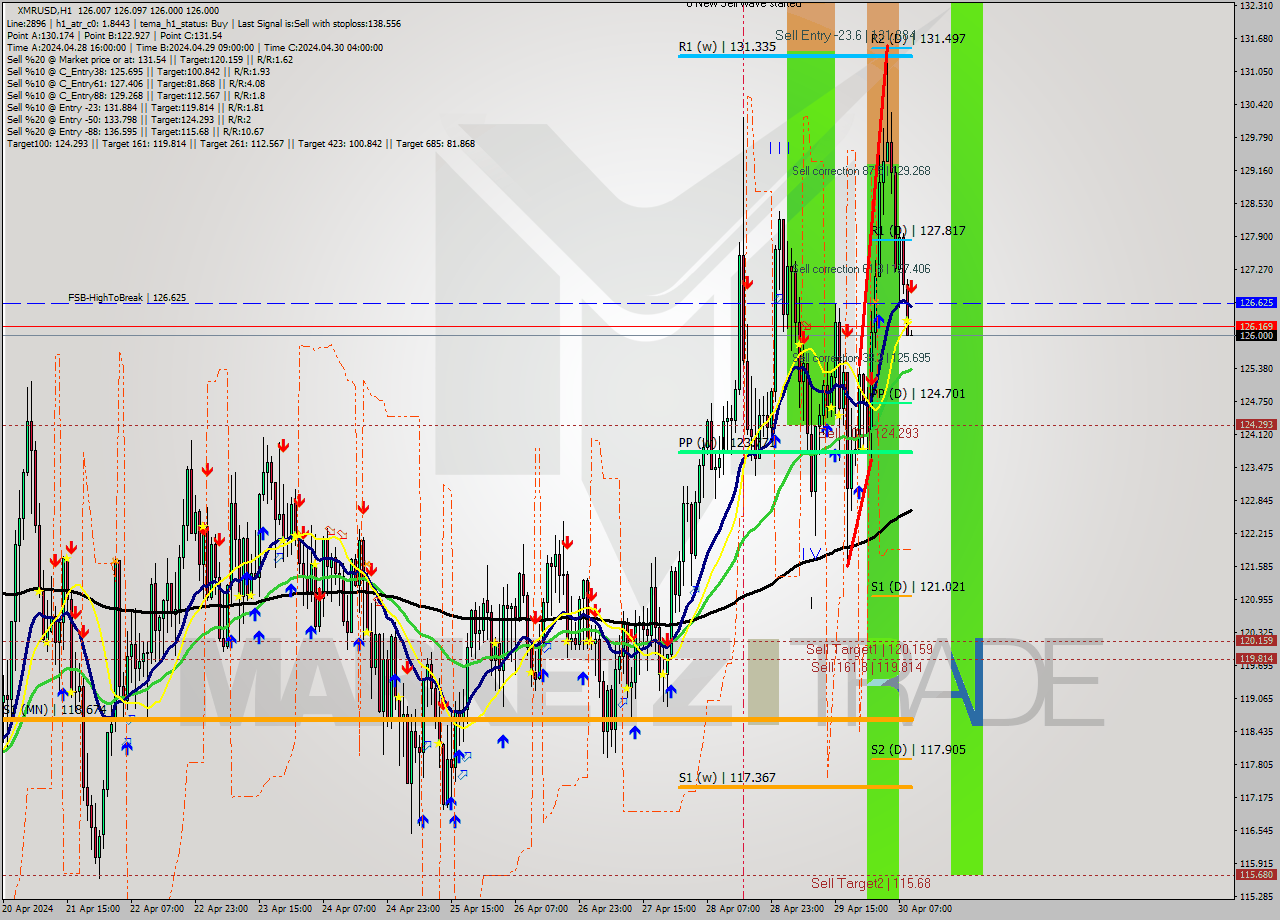Click the S1 (w) 117.367 weekly support label
Viewport: 1280px width, 920px height.
[727, 777]
